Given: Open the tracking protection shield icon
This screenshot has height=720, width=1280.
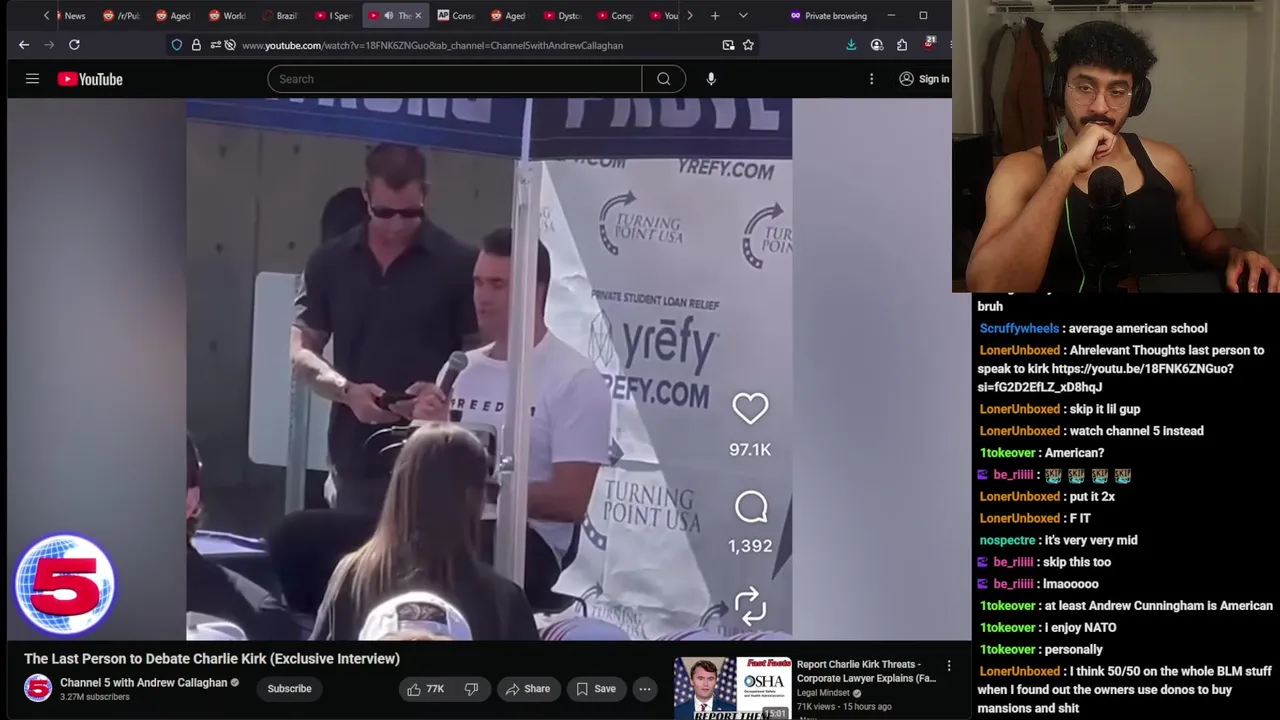Looking at the screenshot, I should (177, 45).
